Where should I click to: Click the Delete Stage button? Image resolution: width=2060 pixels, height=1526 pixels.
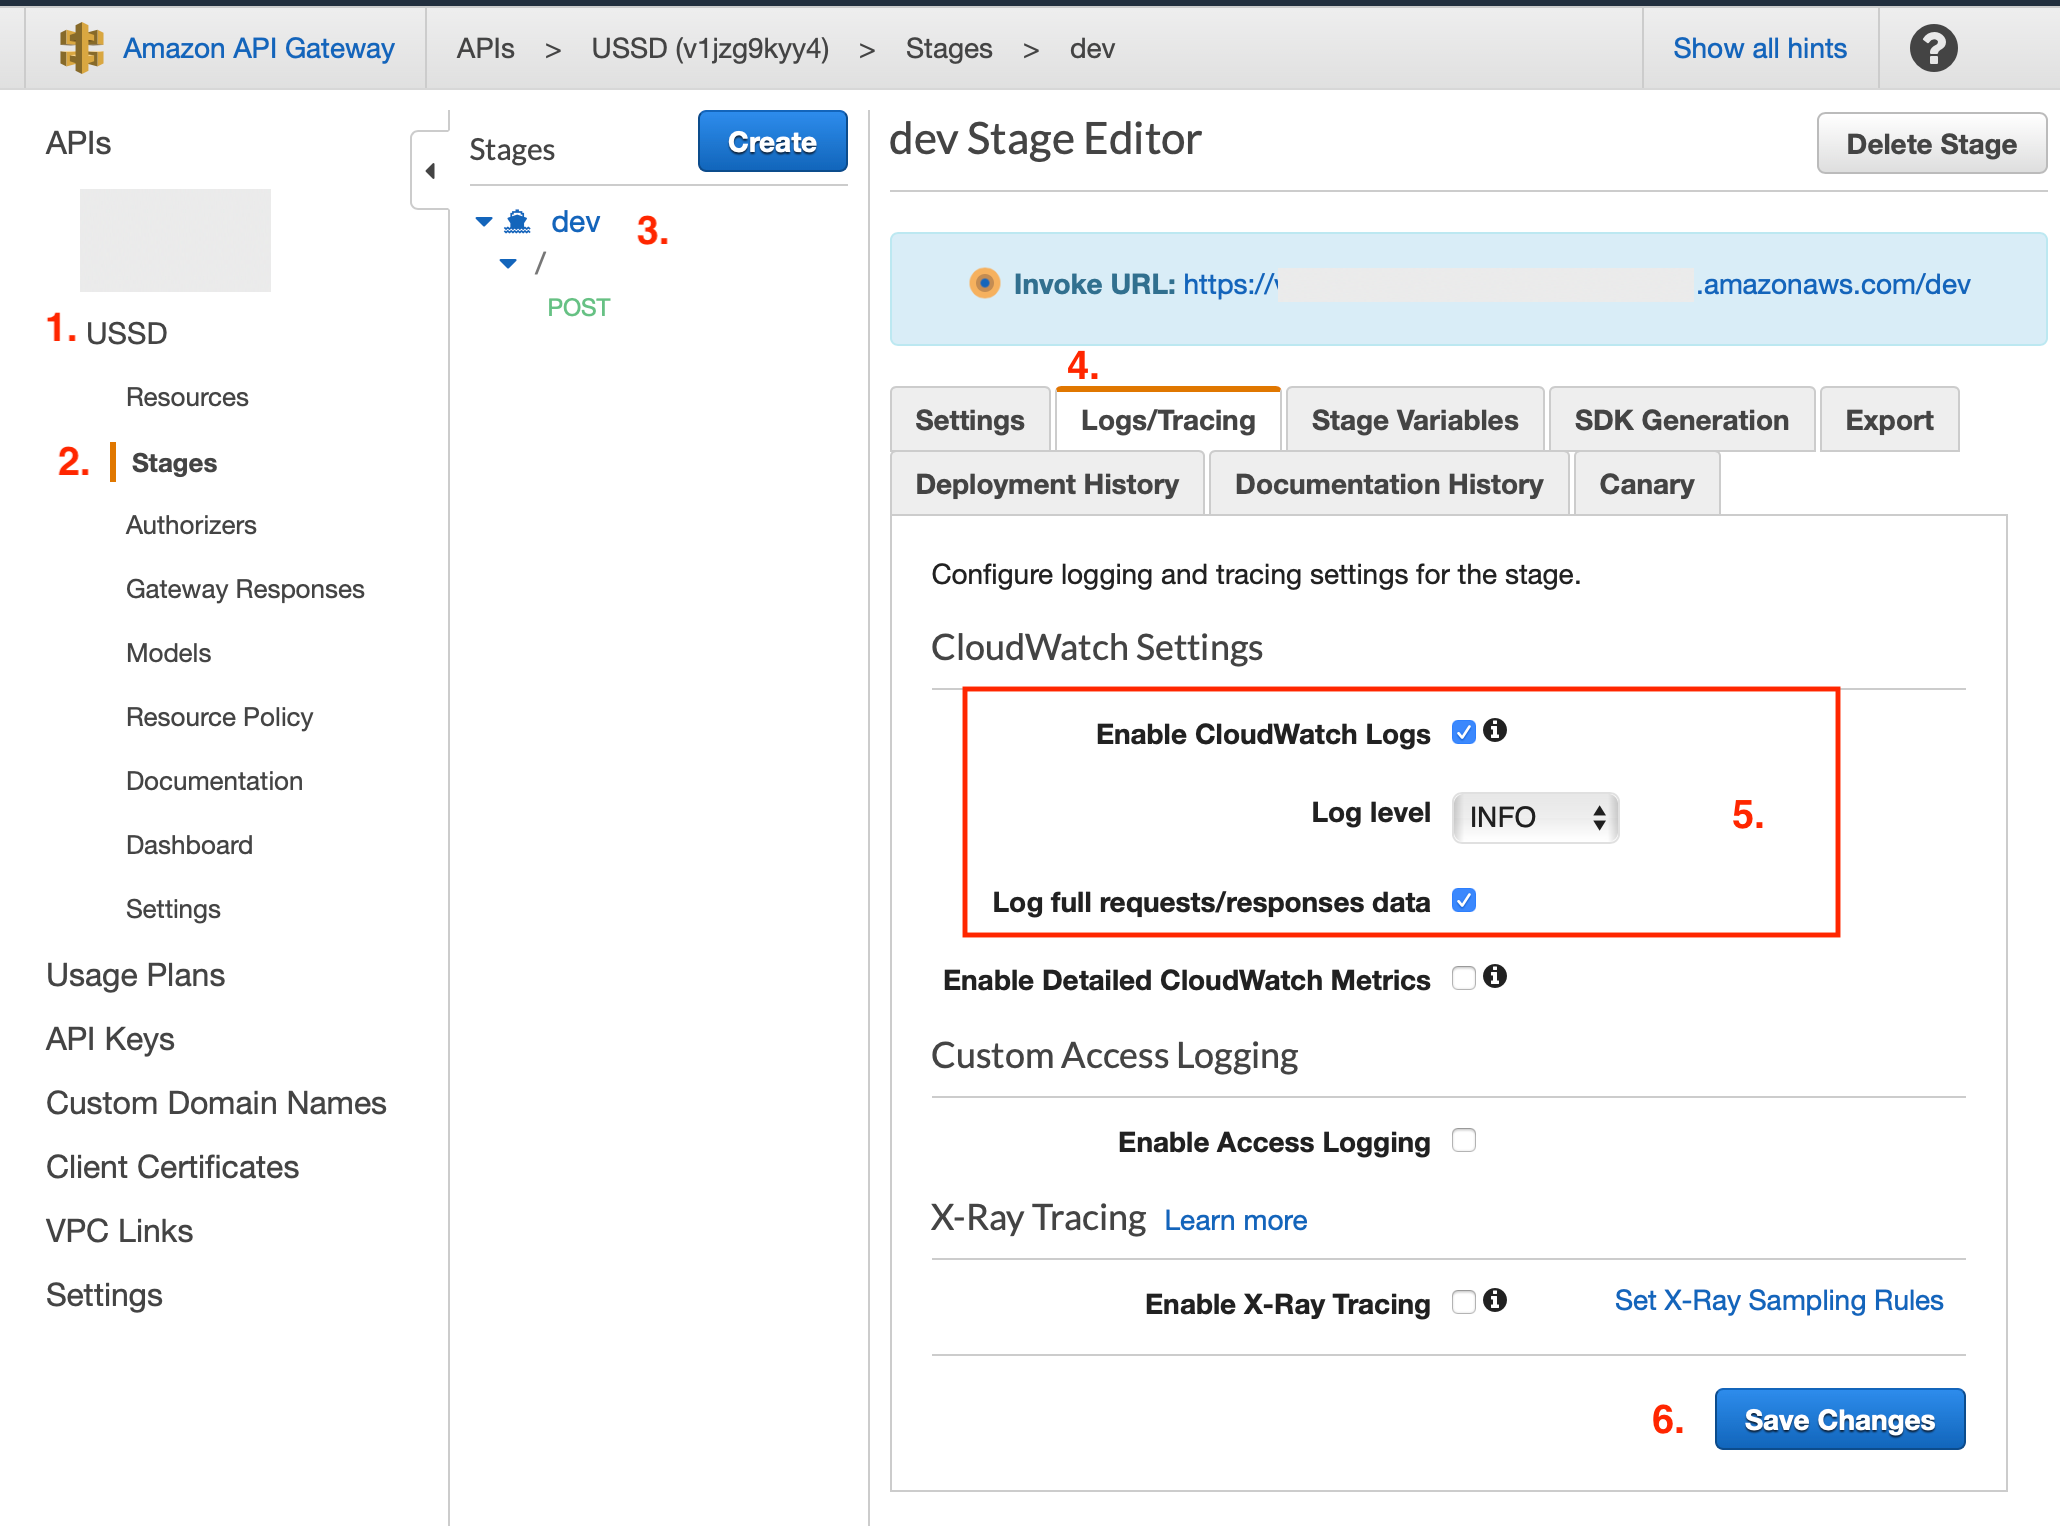(x=1931, y=144)
